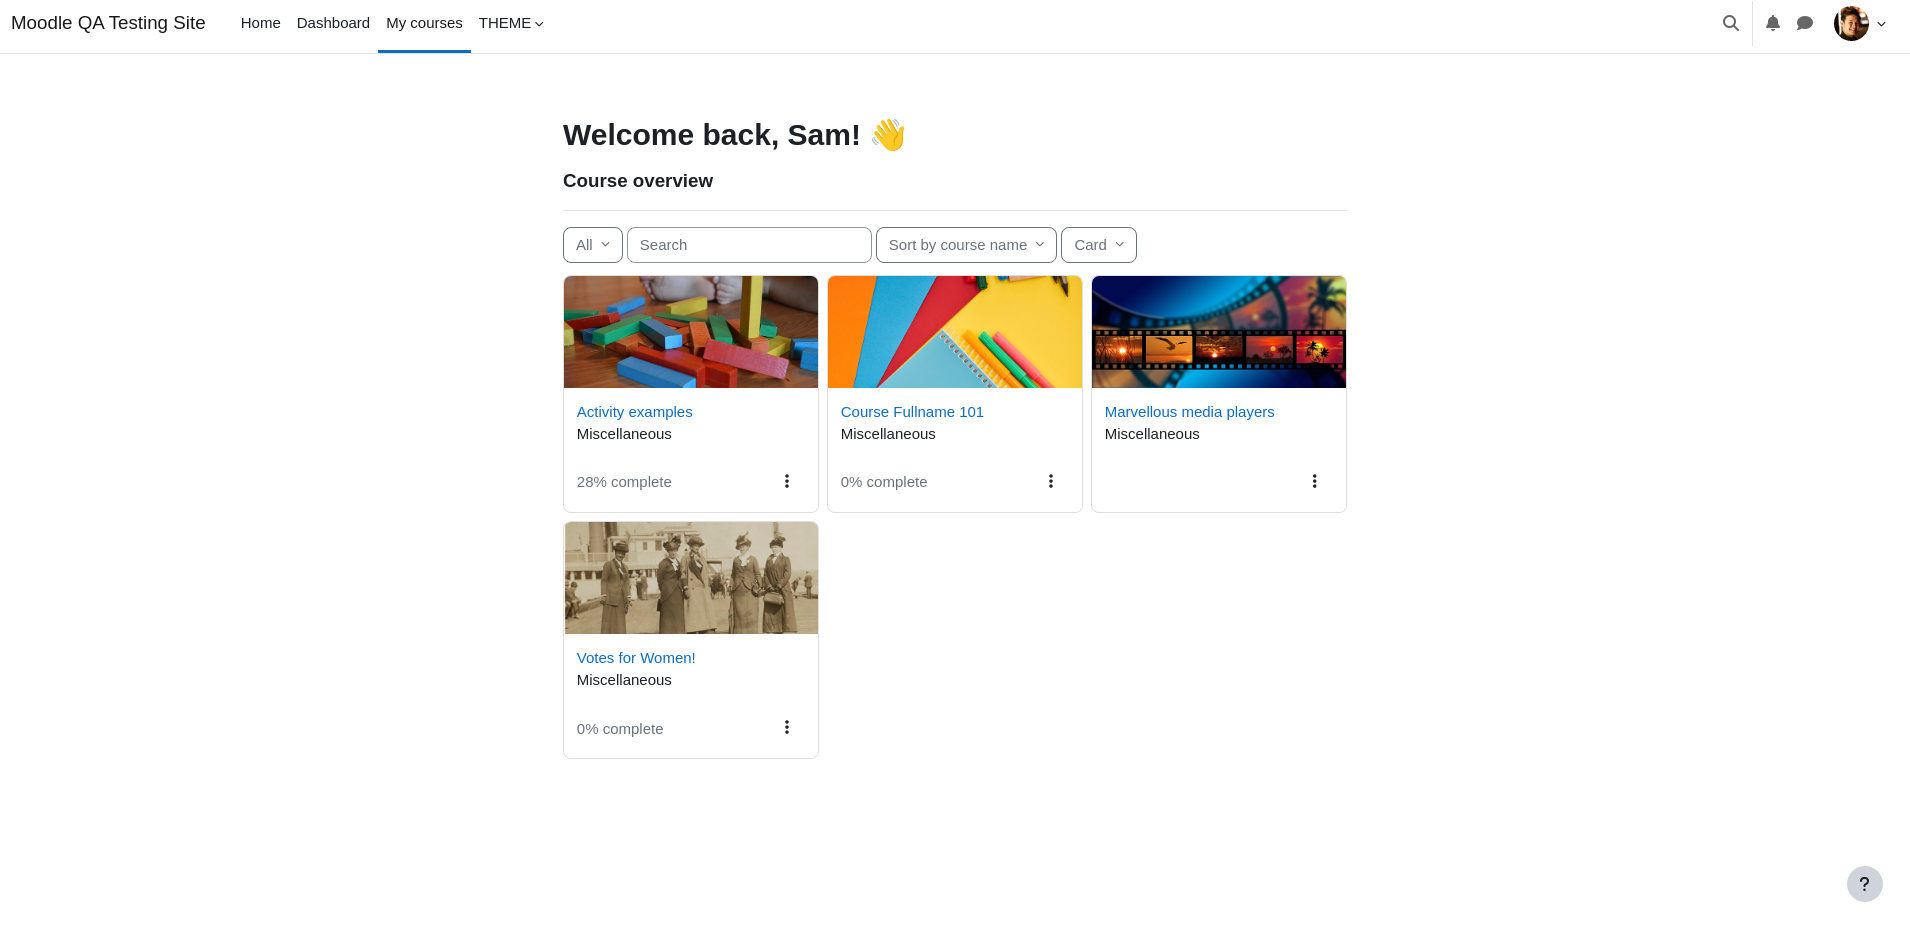Image resolution: width=1910 pixels, height=929 pixels.
Task: Open the user avatar menu
Action: click(1860, 23)
